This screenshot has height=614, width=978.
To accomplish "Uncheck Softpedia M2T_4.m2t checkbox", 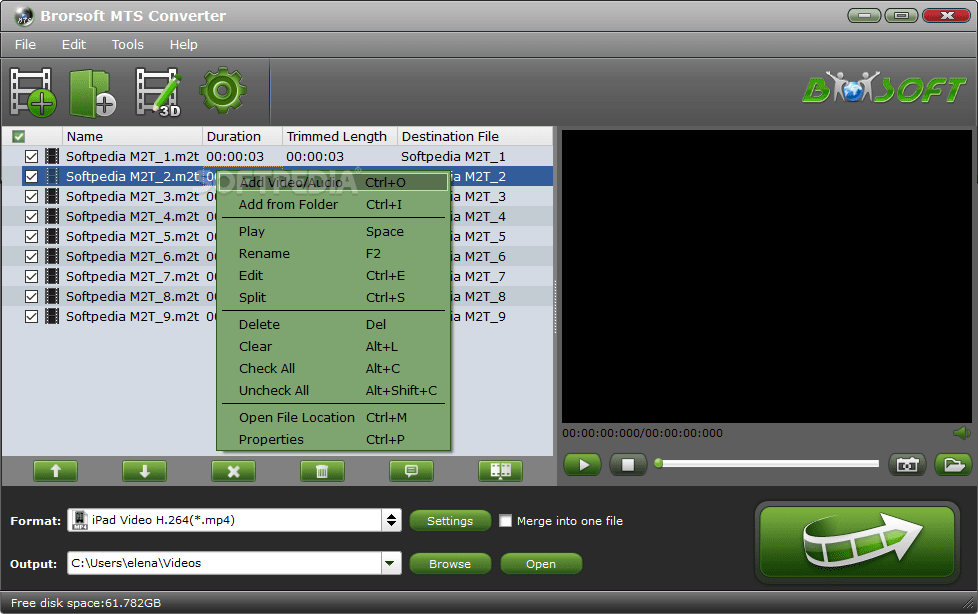I will [x=31, y=217].
